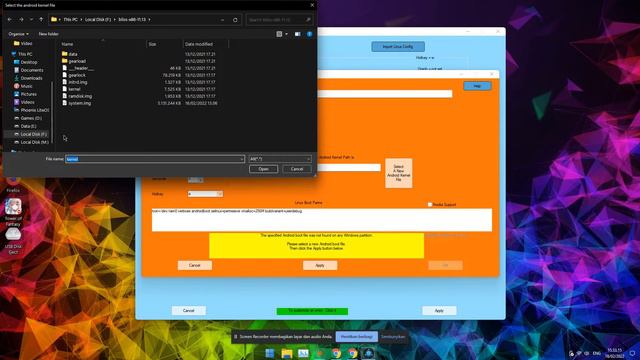Go up one folder level
This screenshot has height=360, width=640.
pyautogui.click(x=41, y=20)
